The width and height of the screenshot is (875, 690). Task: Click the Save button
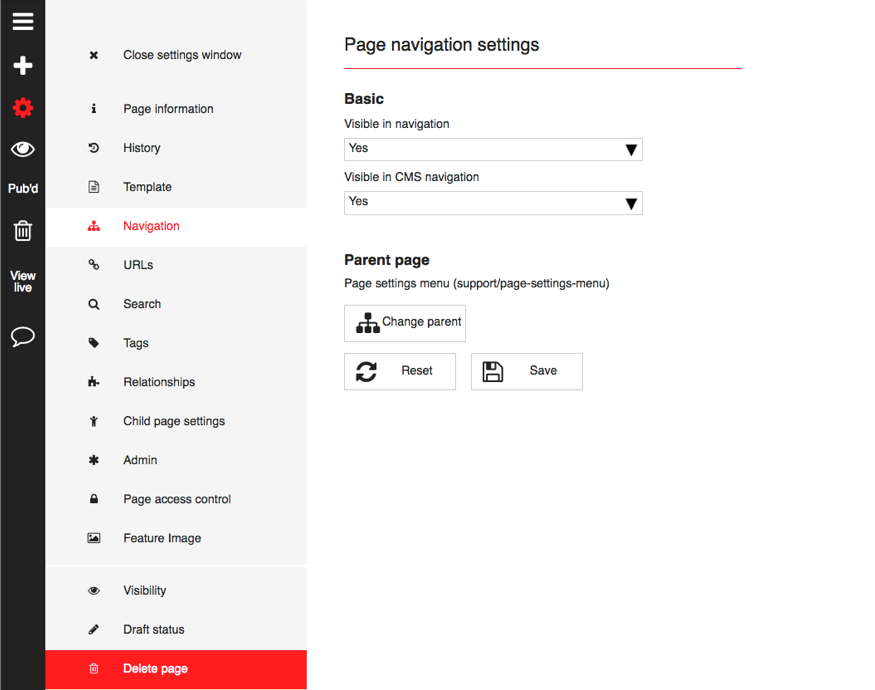point(527,371)
